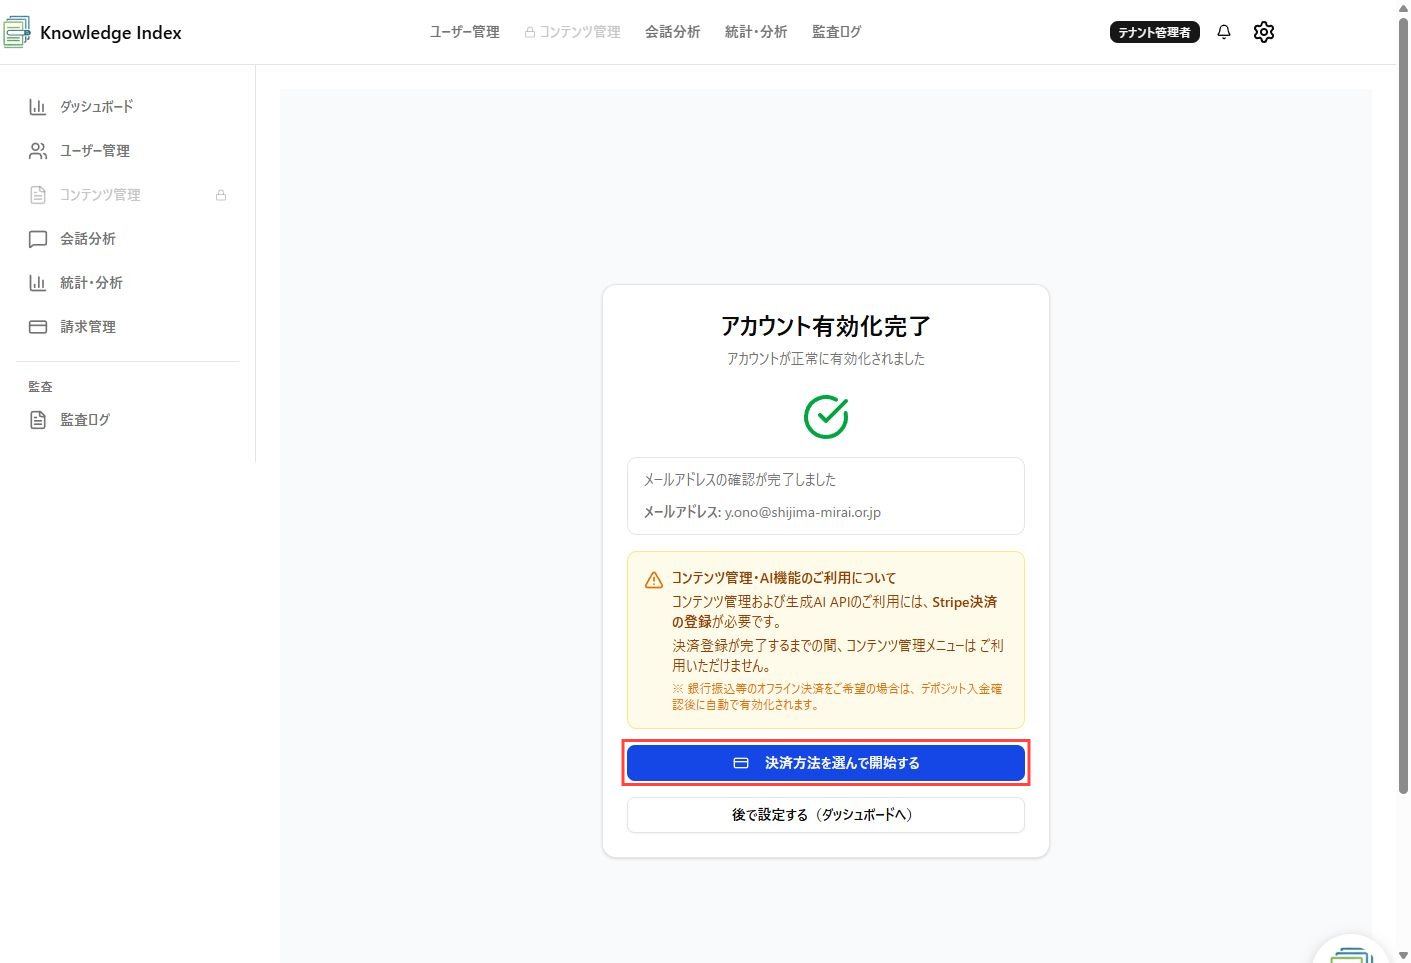Click the 銀行振込等のオフライン決済 note text
Viewport: 1411px width, 963px height.
[x=837, y=697]
